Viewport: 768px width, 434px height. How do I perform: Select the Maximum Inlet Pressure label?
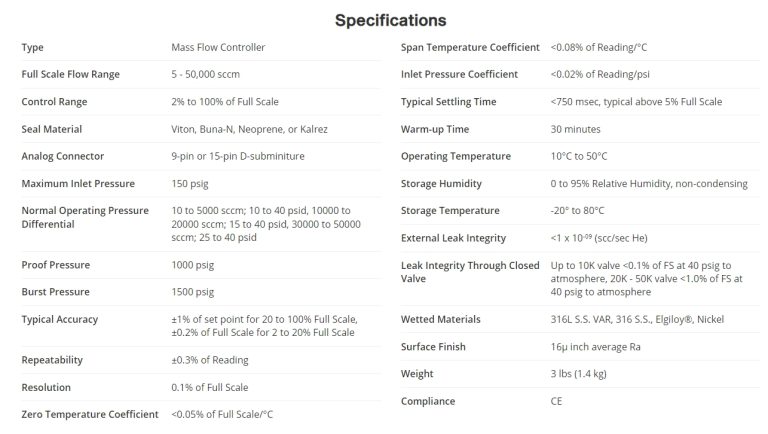(x=78, y=183)
